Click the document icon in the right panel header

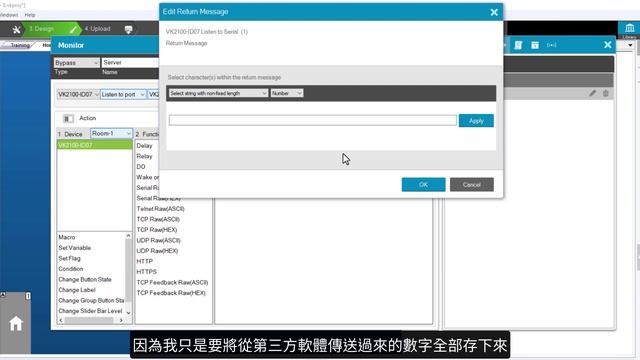click(518, 45)
